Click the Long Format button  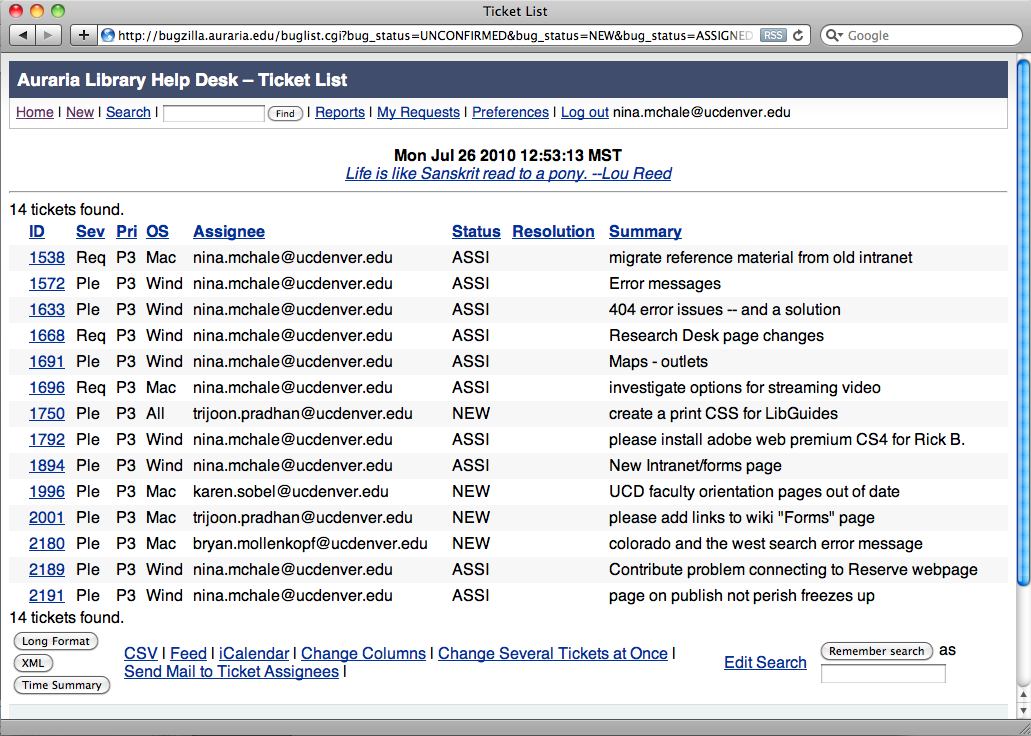coord(56,641)
